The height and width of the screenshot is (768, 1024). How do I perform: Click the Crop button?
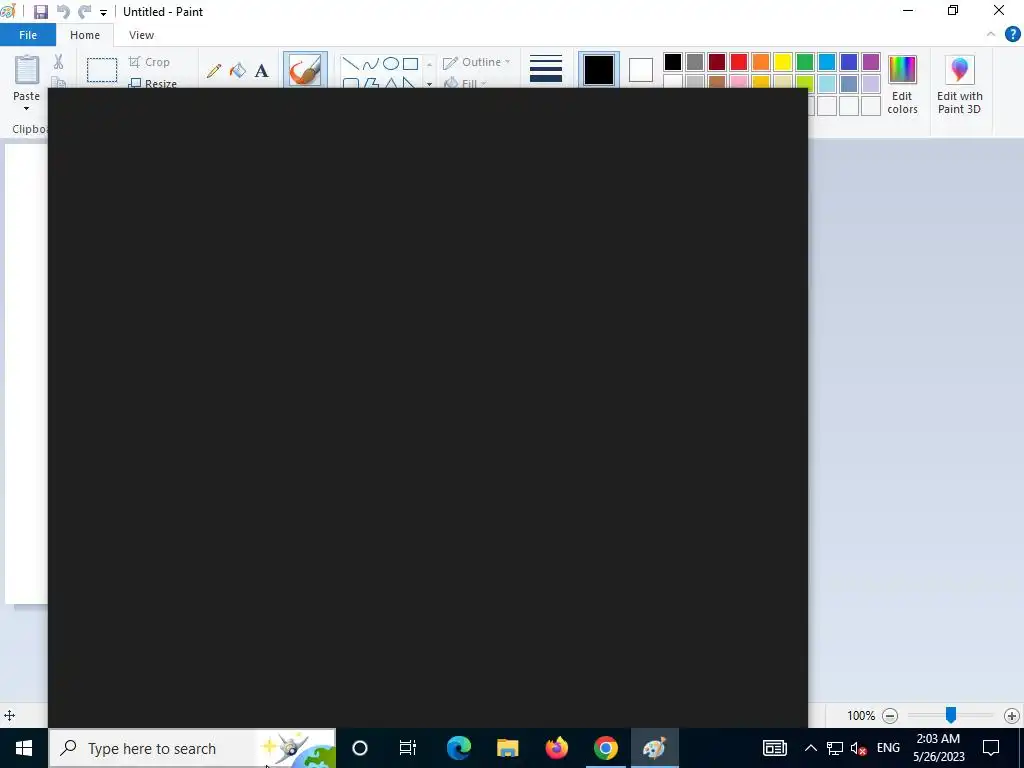[150, 62]
